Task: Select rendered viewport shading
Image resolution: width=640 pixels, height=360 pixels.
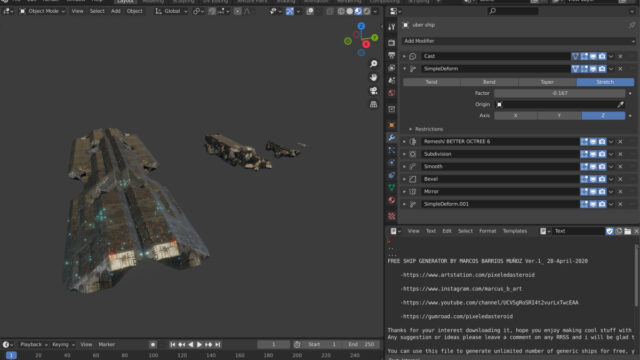Action: point(367,11)
